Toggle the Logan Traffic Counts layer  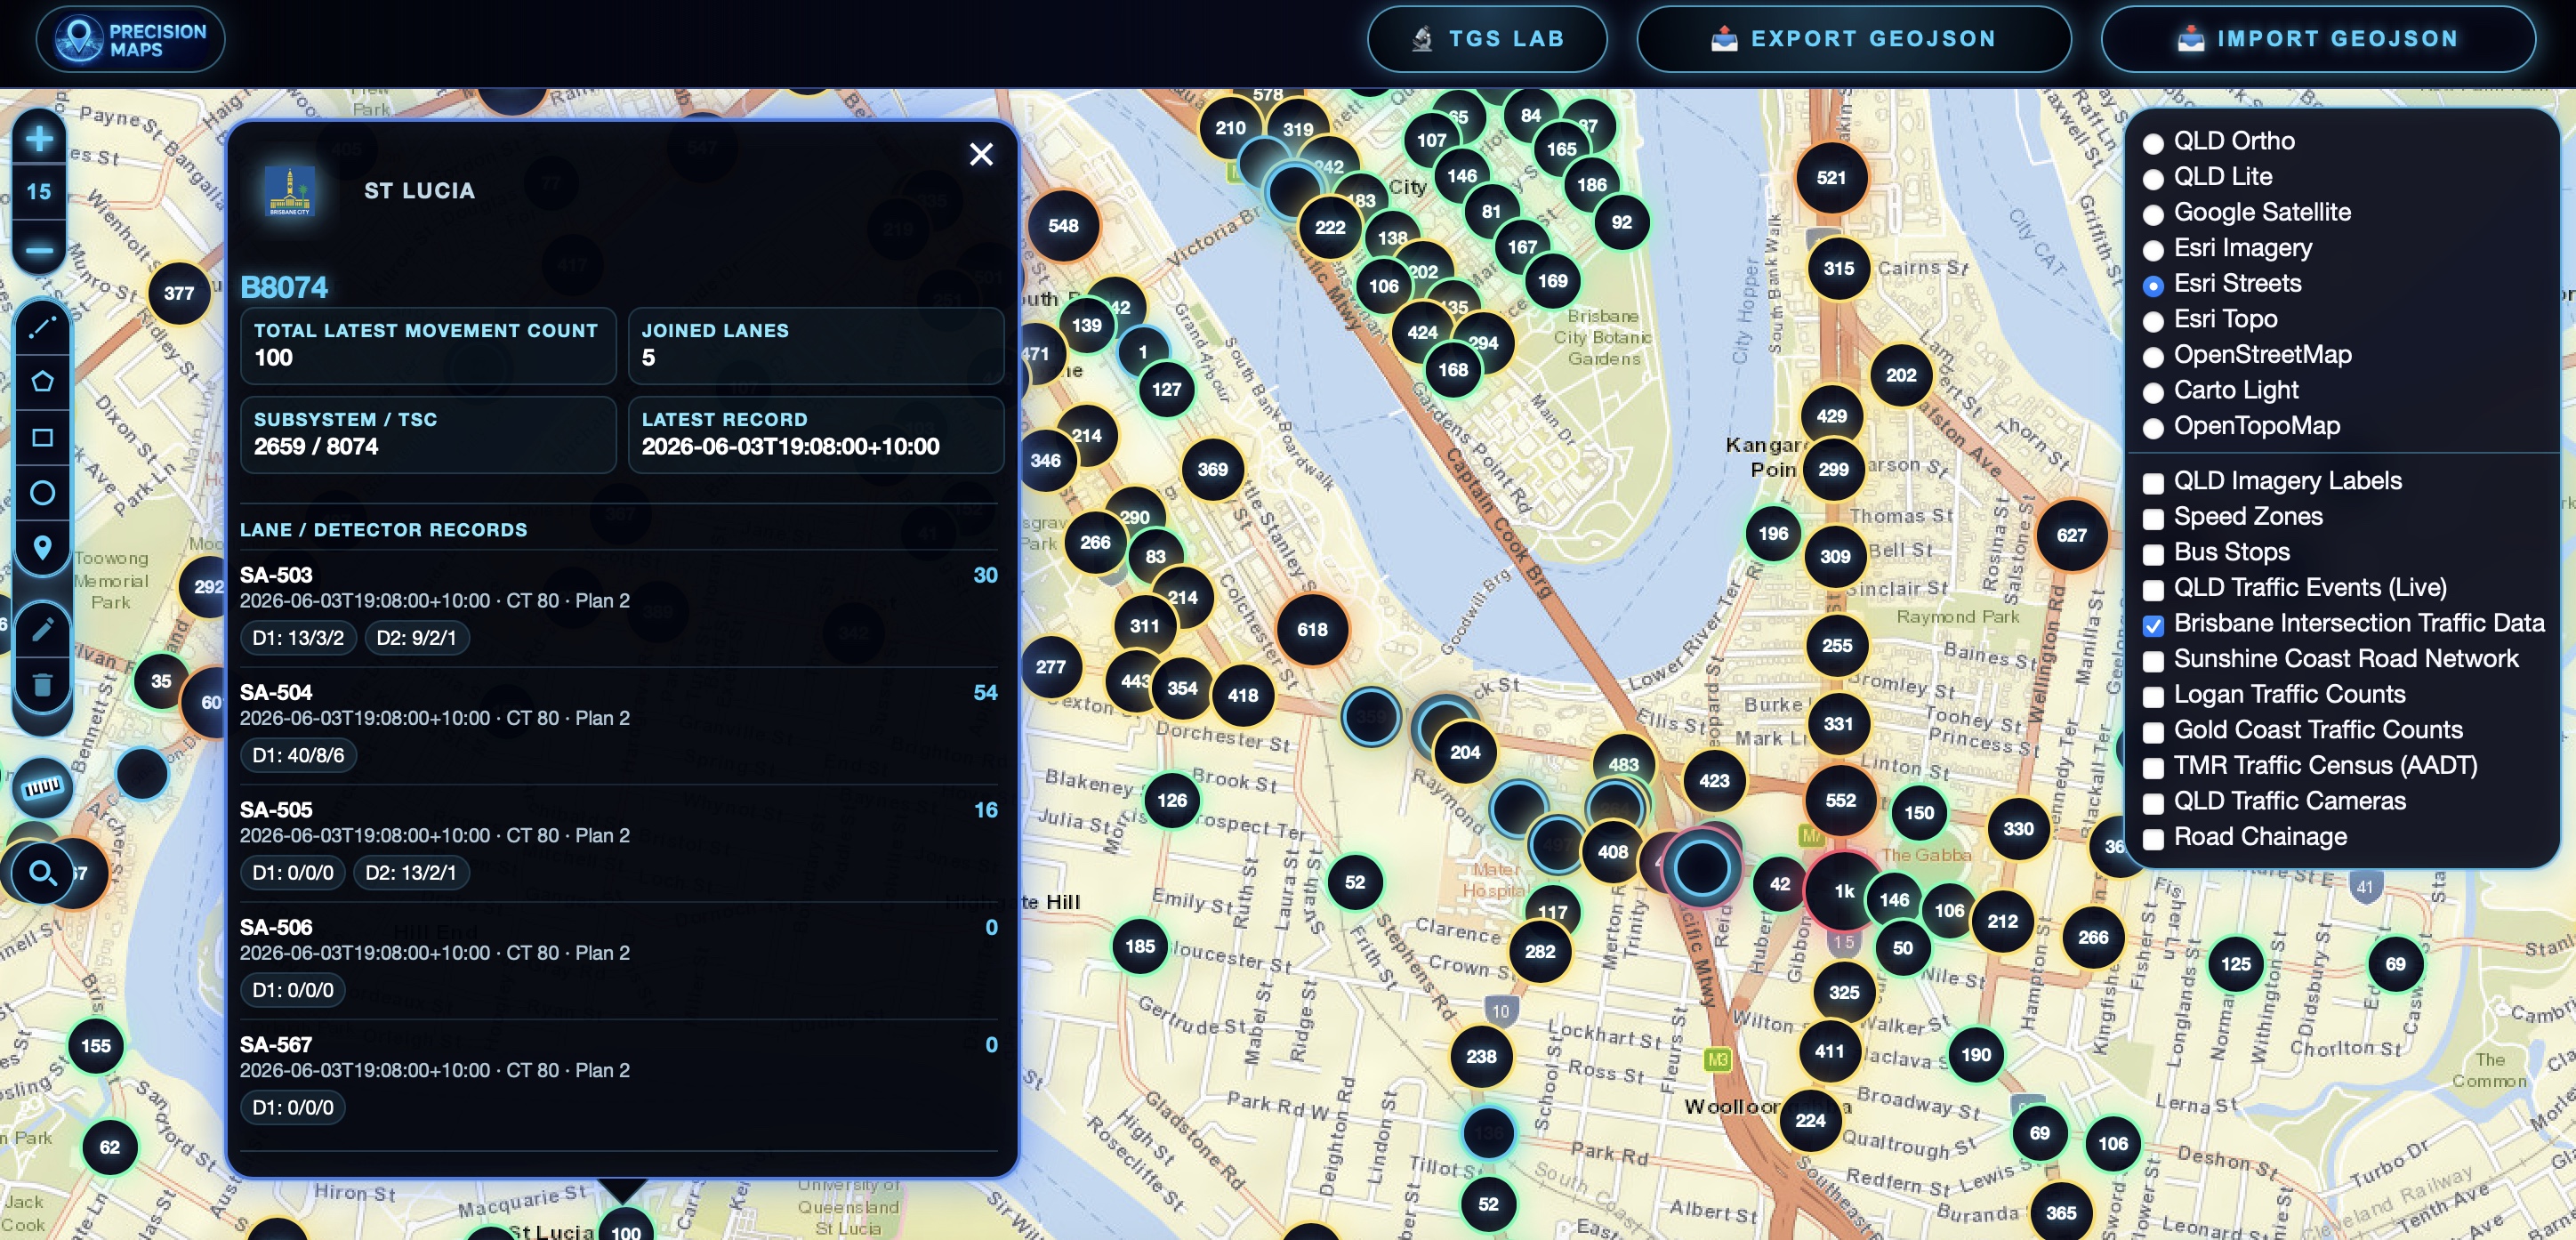2153,697
